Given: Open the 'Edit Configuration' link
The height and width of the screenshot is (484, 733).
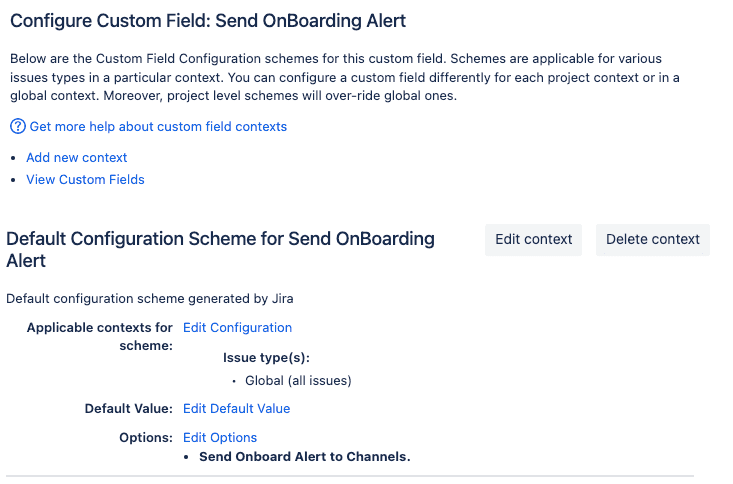Looking at the screenshot, I should point(237,327).
